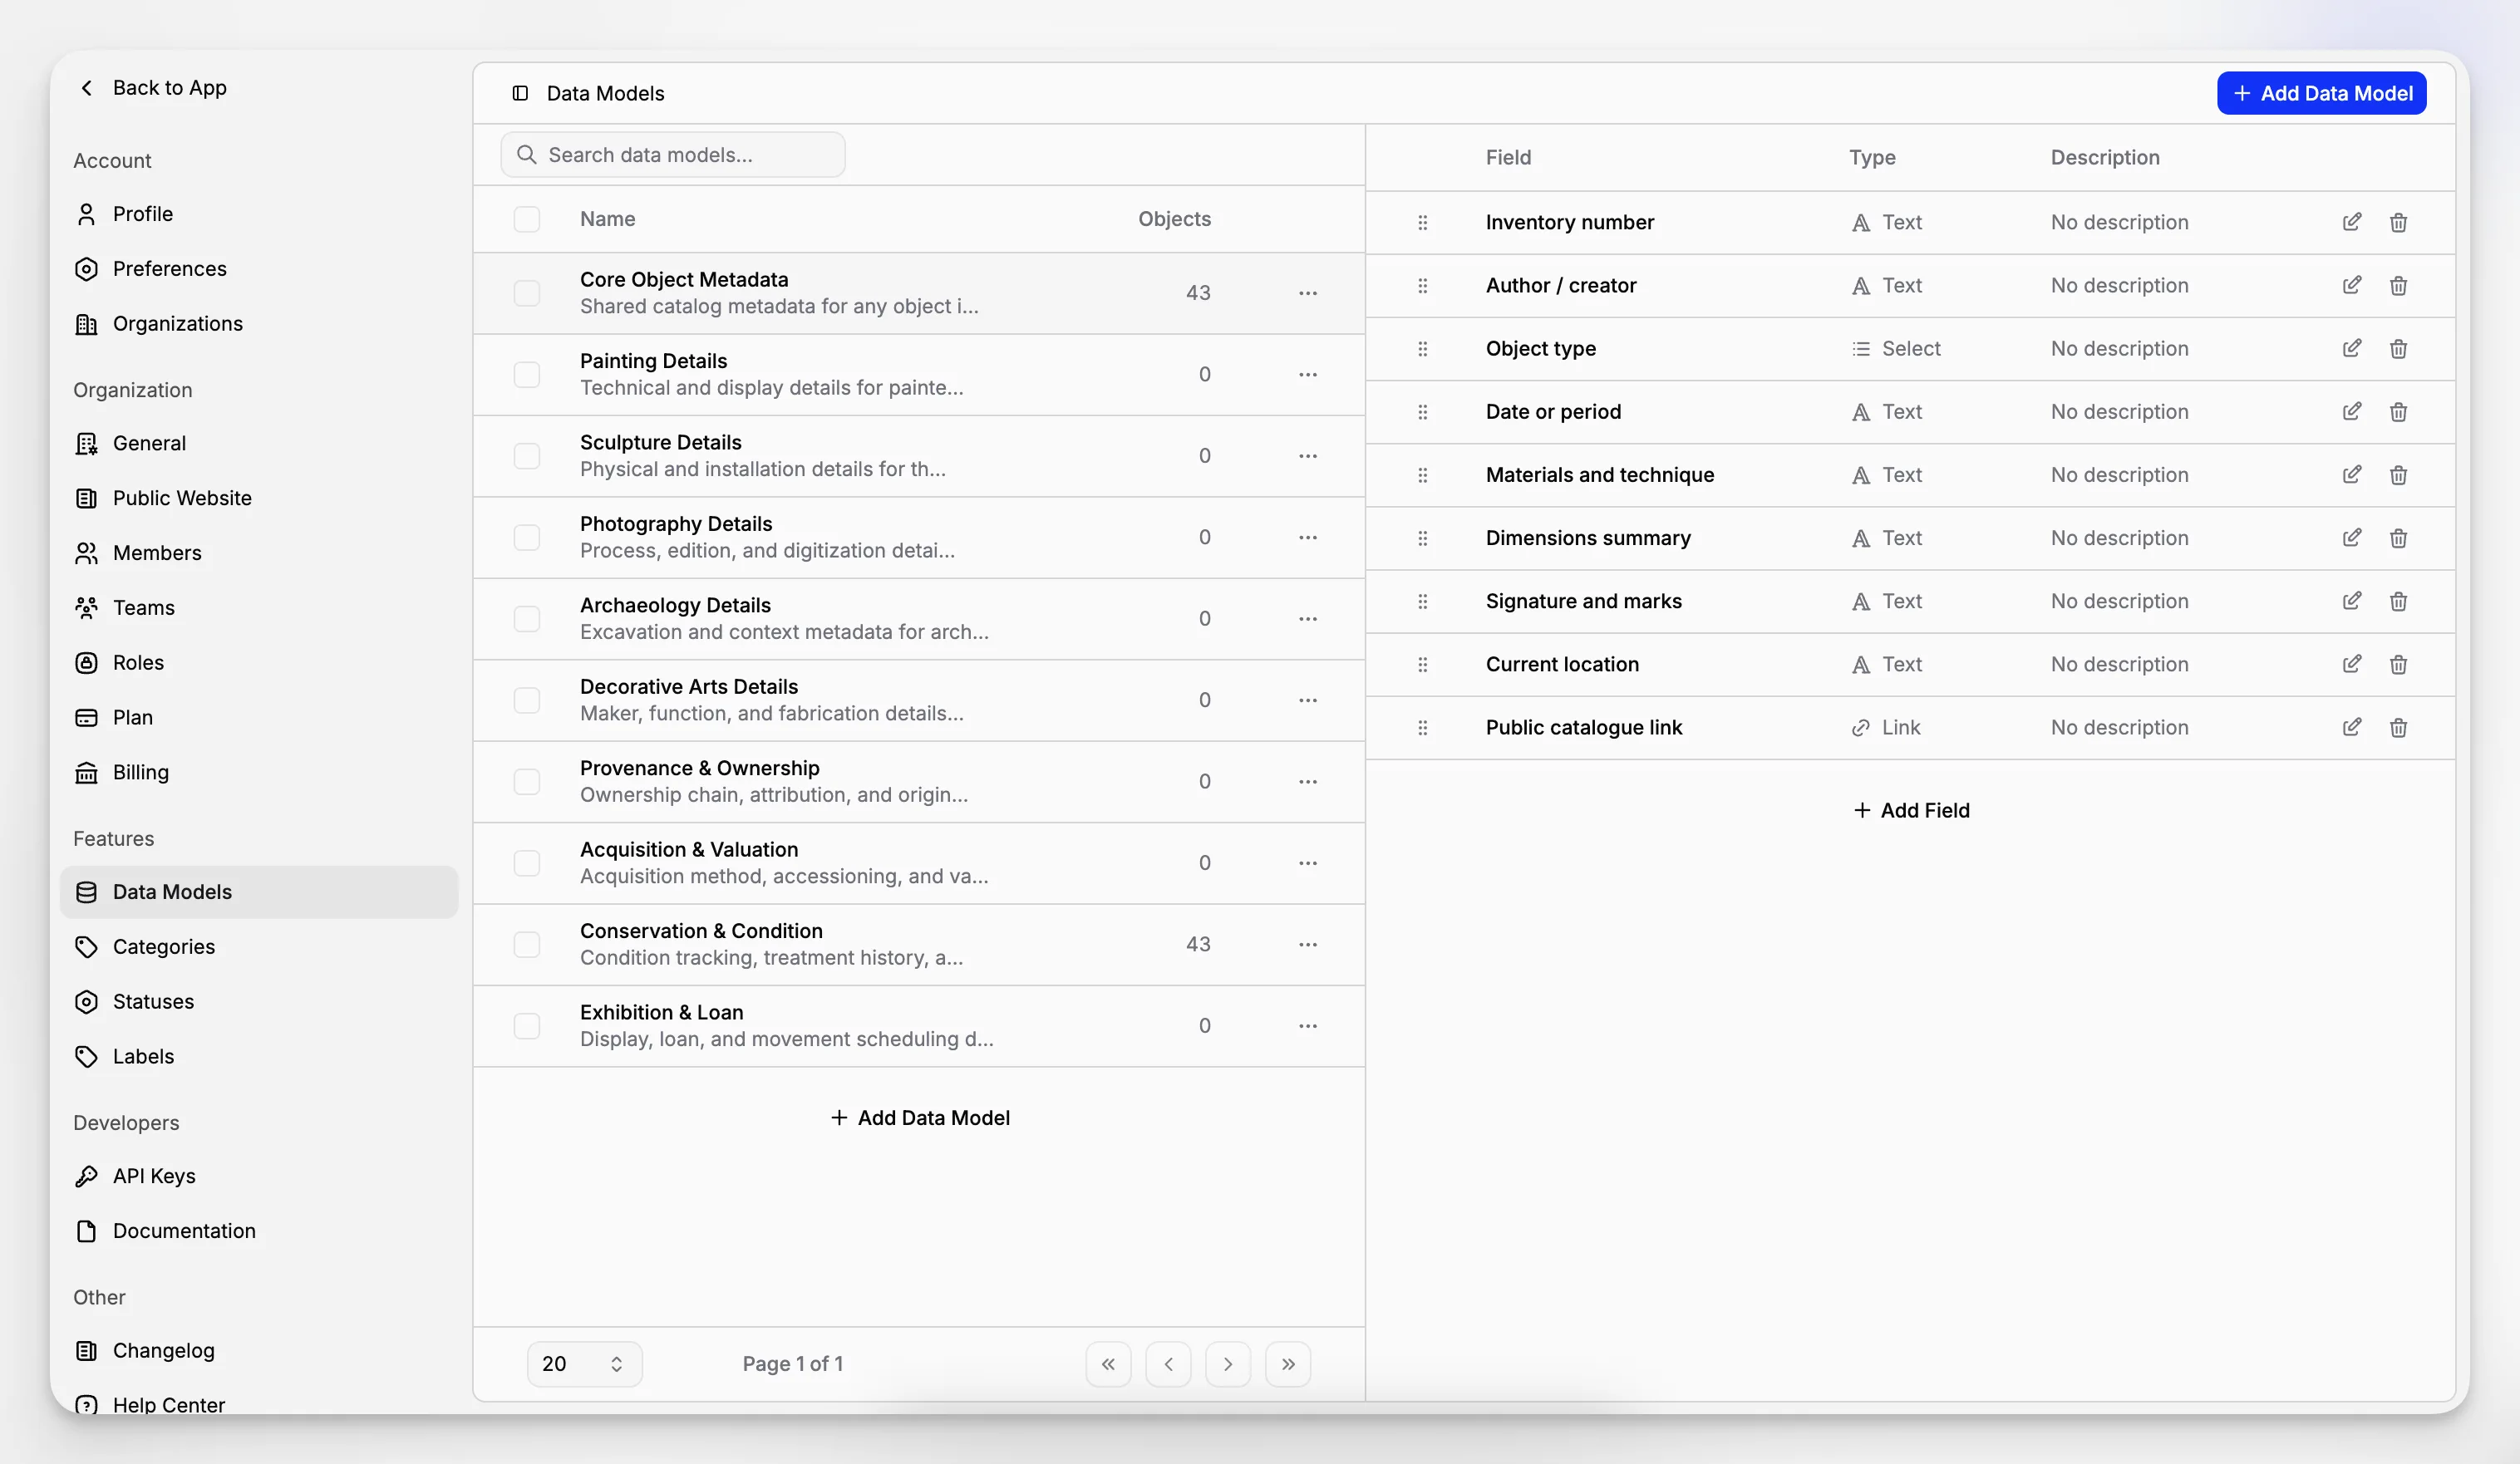Click the sidebar toggle icon beside Data Models
The image size is (2520, 1464).
(520, 93)
